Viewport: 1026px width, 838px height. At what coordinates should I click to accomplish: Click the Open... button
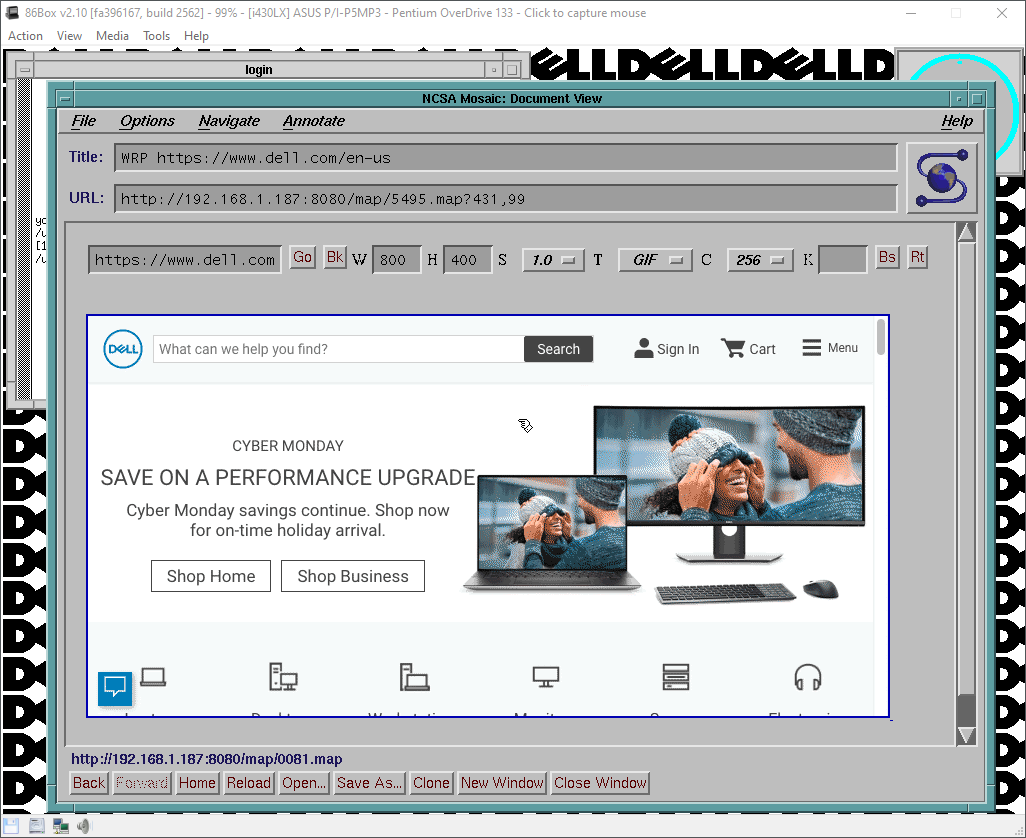[x=304, y=783]
